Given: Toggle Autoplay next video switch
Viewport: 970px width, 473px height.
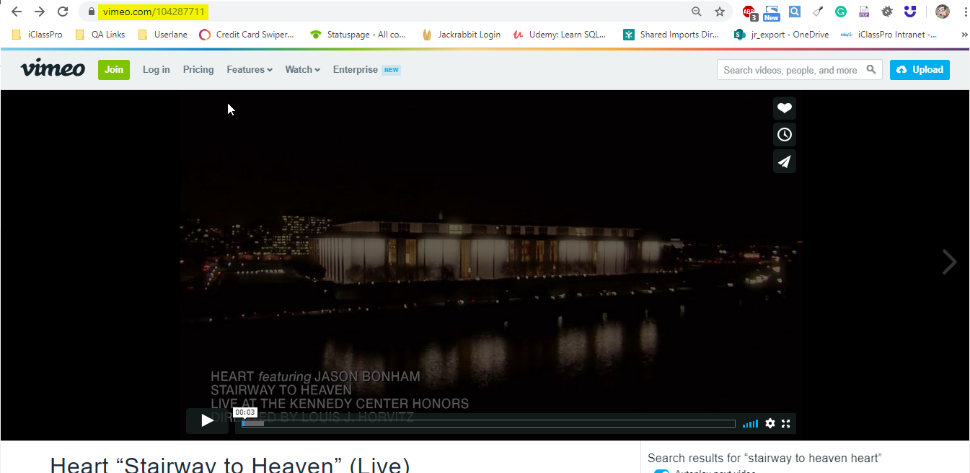Looking at the screenshot, I should coord(661,471).
